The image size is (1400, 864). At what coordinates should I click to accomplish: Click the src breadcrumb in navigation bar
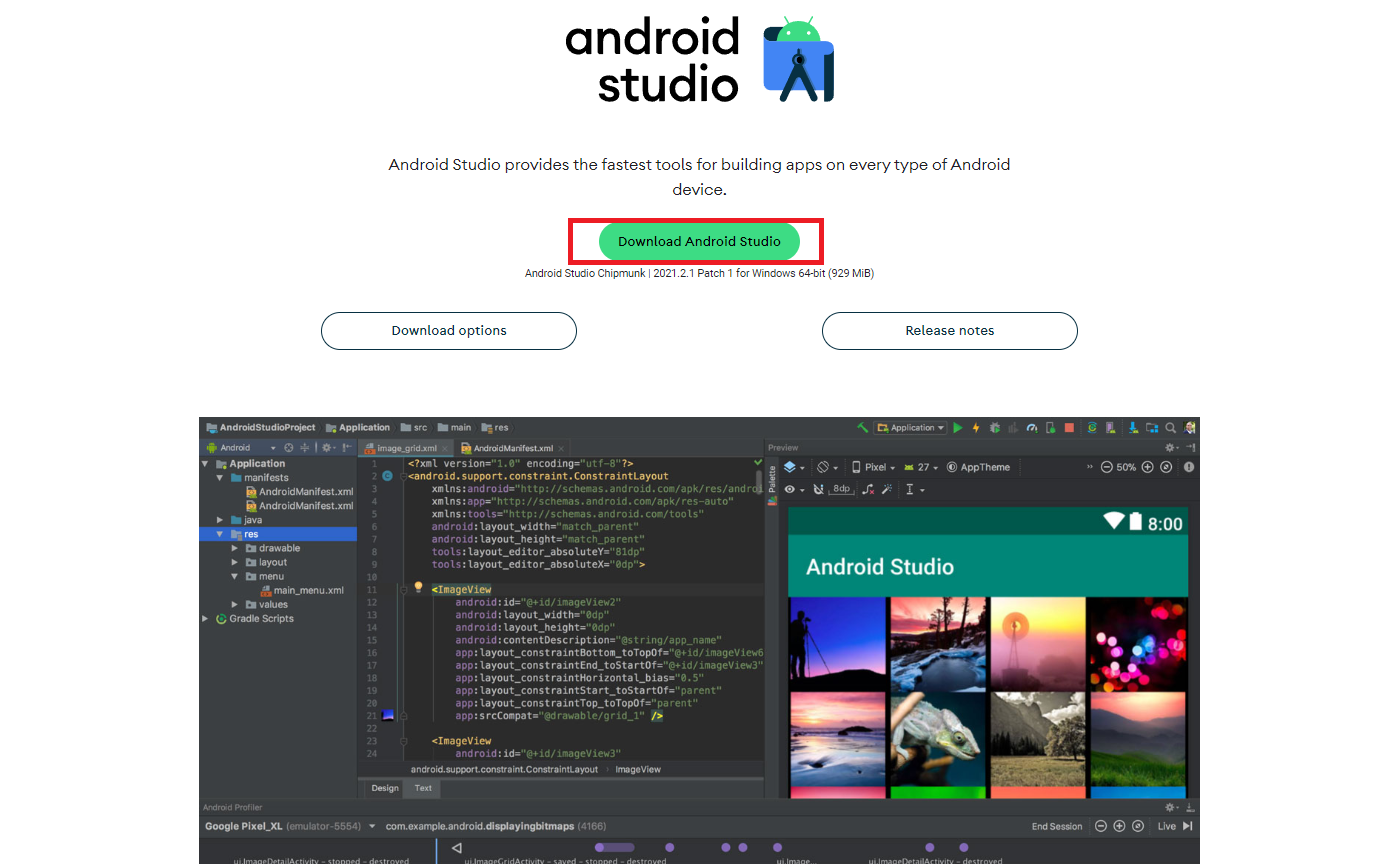pos(413,428)
